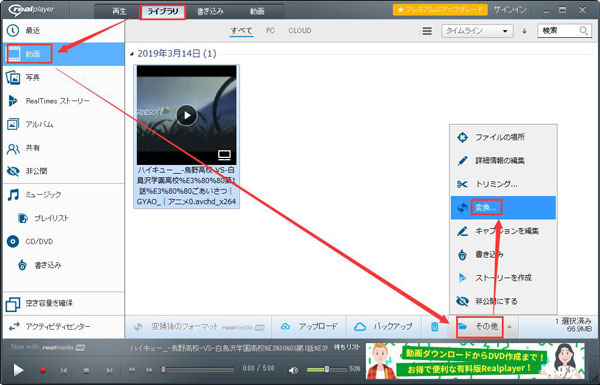Choose 詳細情報の編集 menu entry
Viewport: 600px width, 385px height.
point(503,161)
